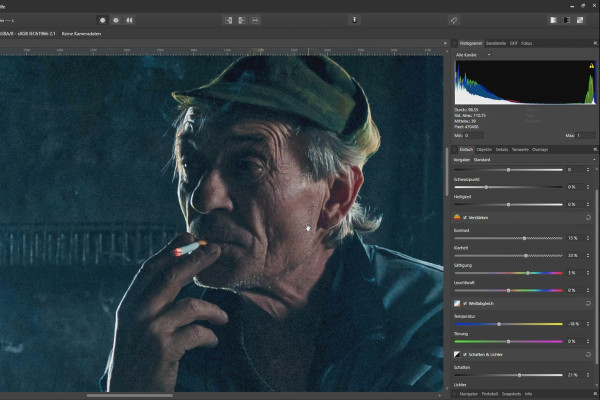Screen dimensions: 600x400
Task: Click the Schatten value stepper
Action: pyautogui.click(x=588, y=375)
